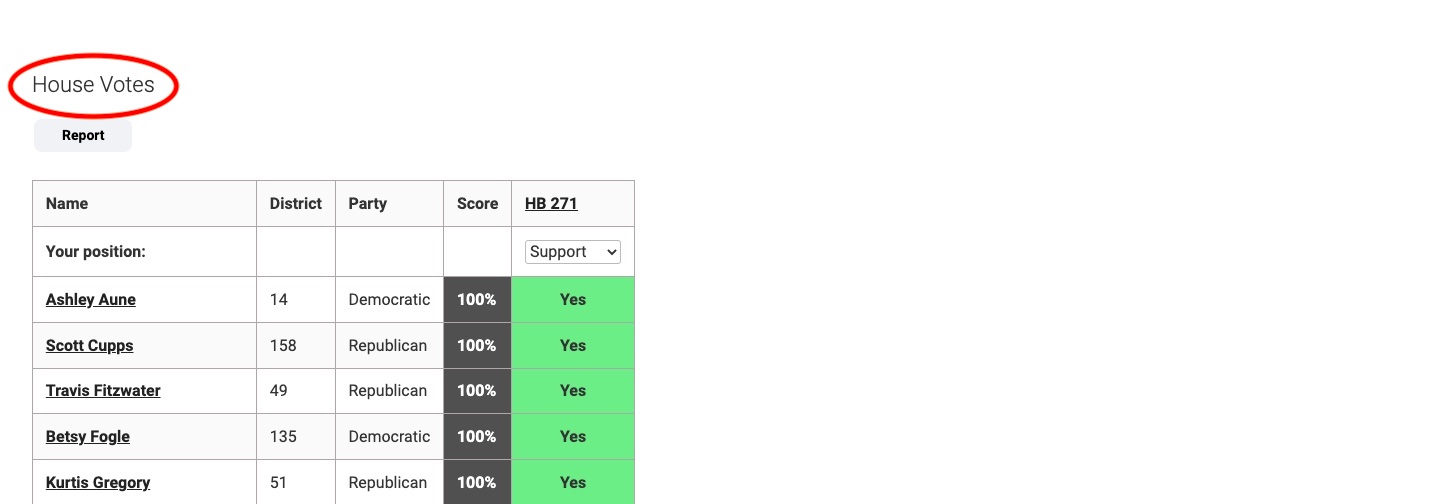
Task: Click the Party column header
Action: 368,204
